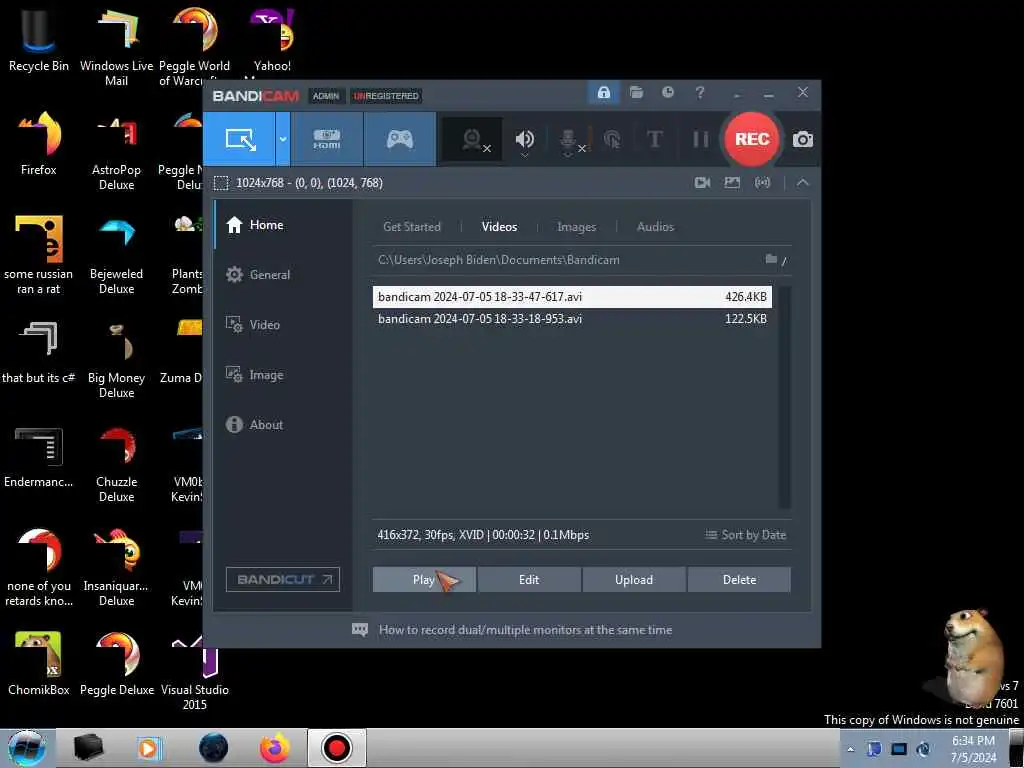
Task: Open the BANDICUT link button
Action: pyautogui.click(x=283, y=579)
